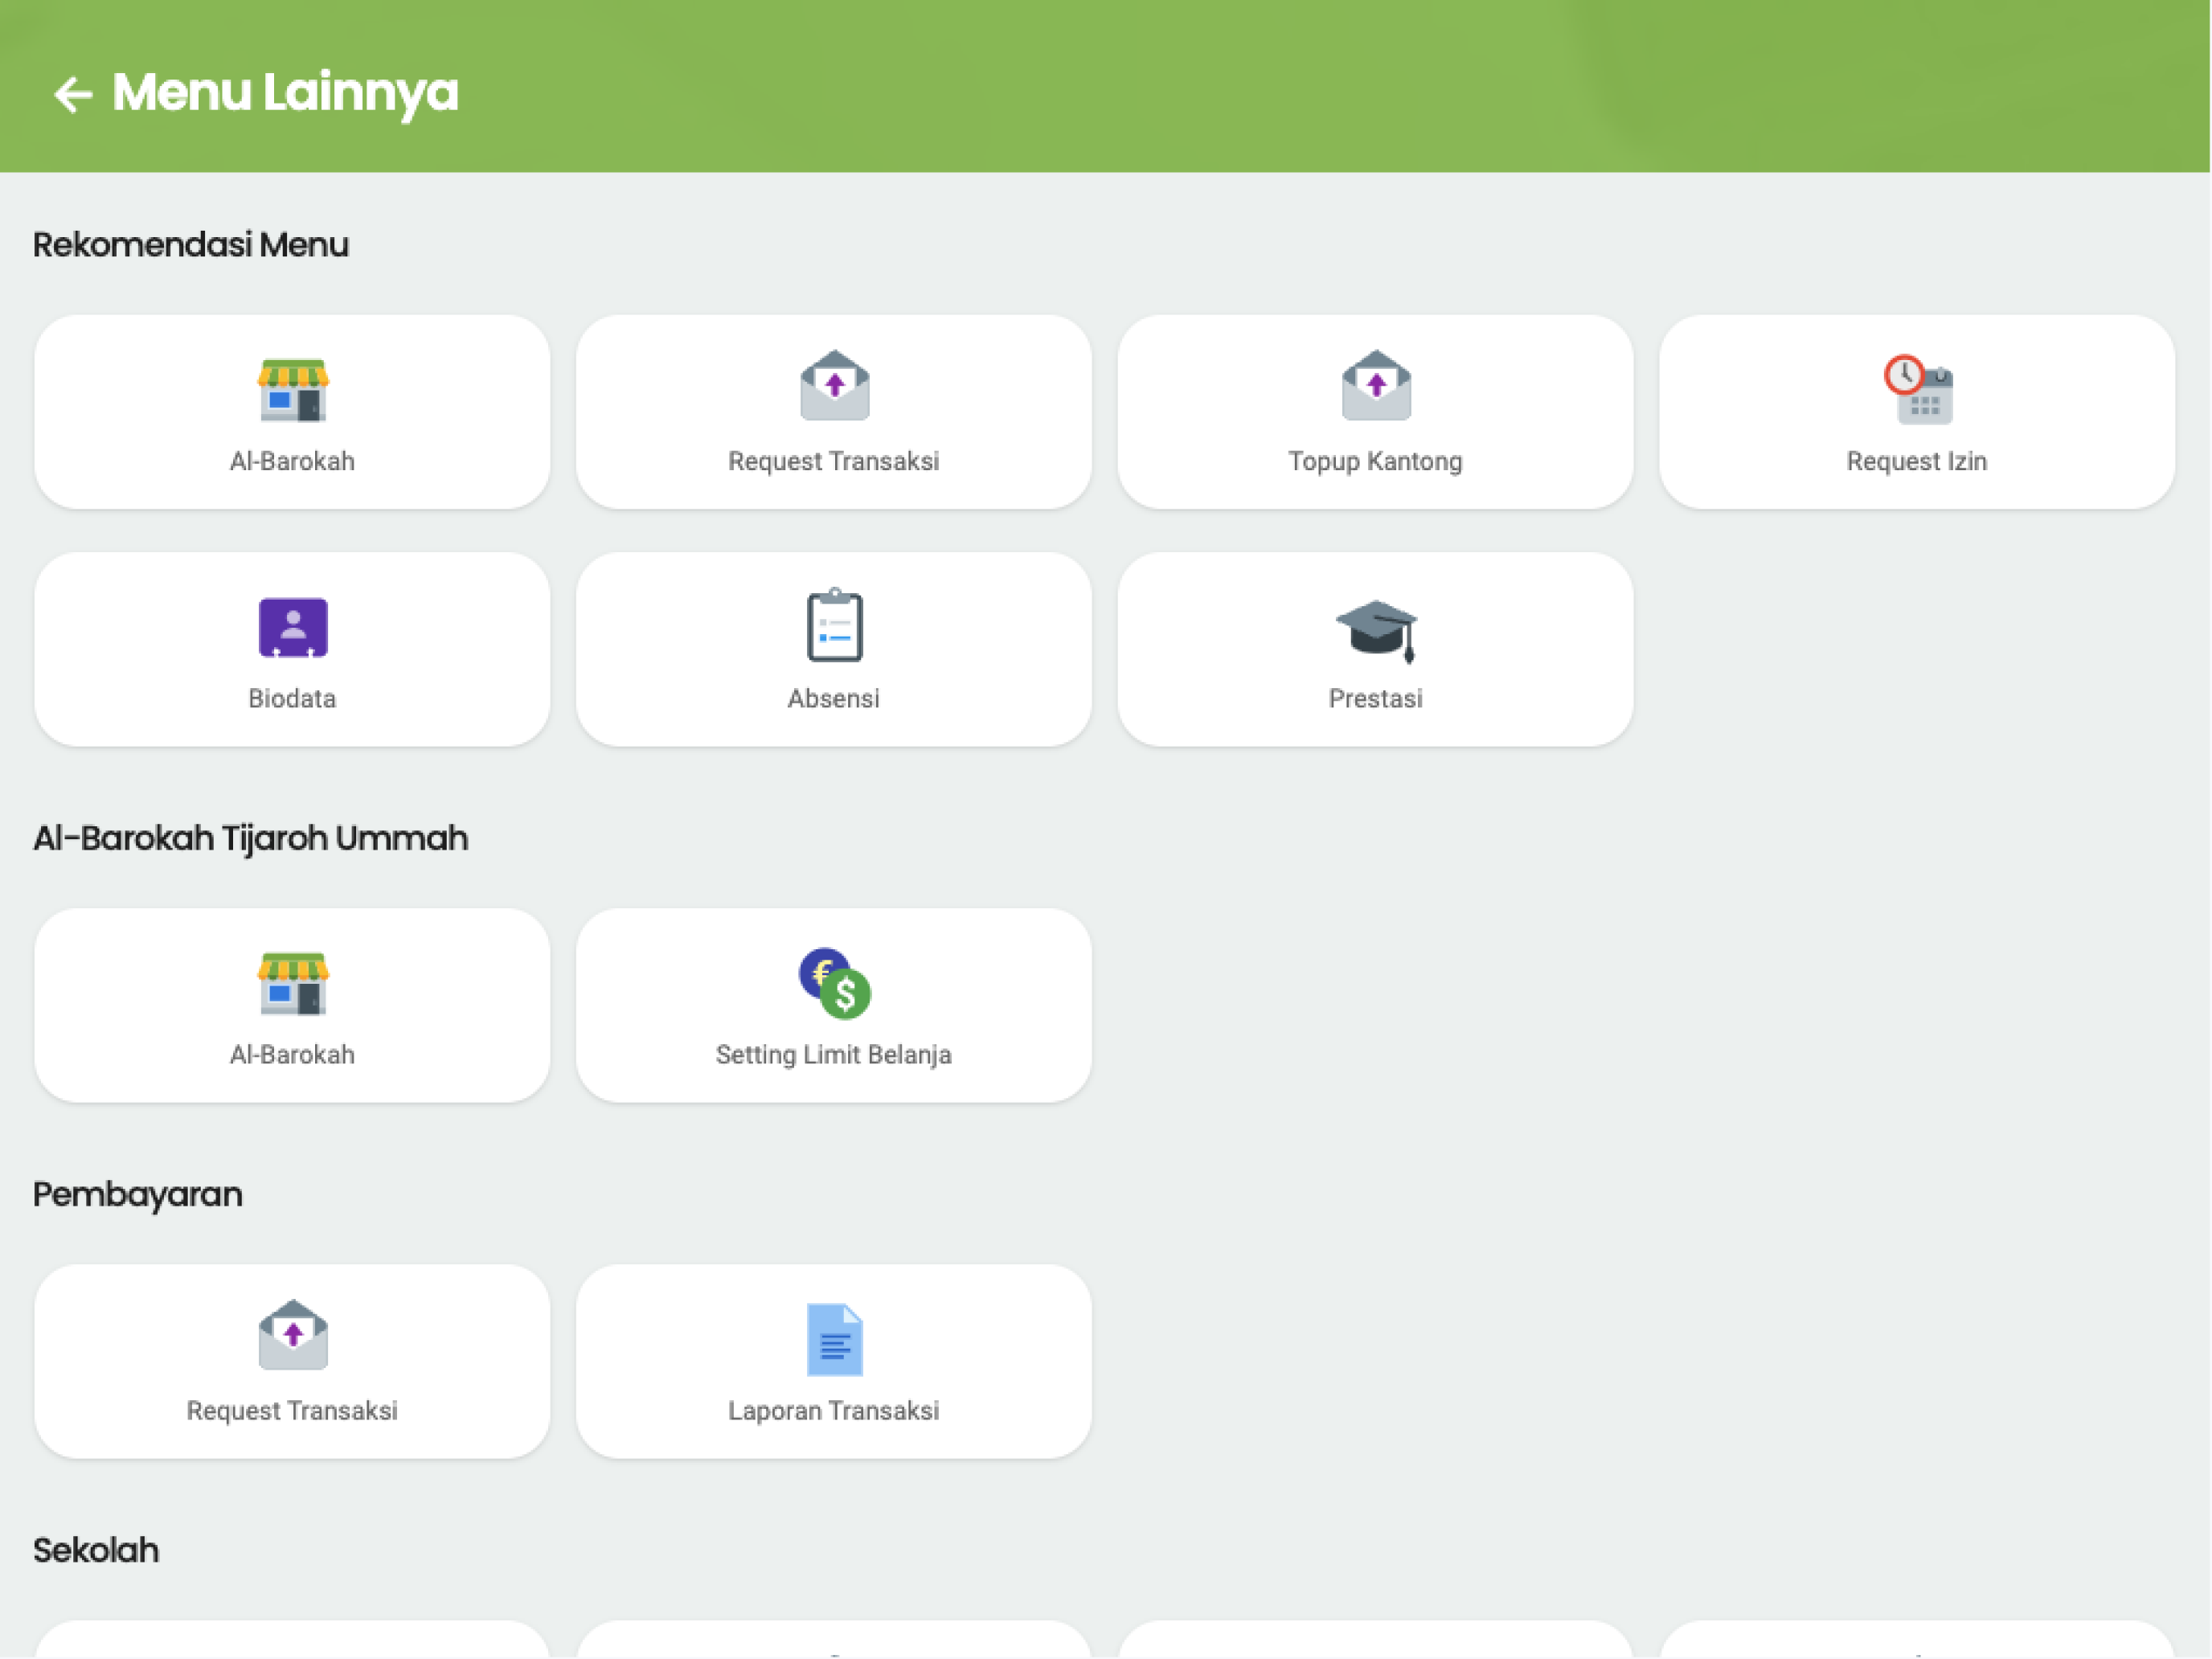This screenshot has width=2212, height=1659.
Task: Click the Topup Kantong label
Action: click(x=1375, y=461)
